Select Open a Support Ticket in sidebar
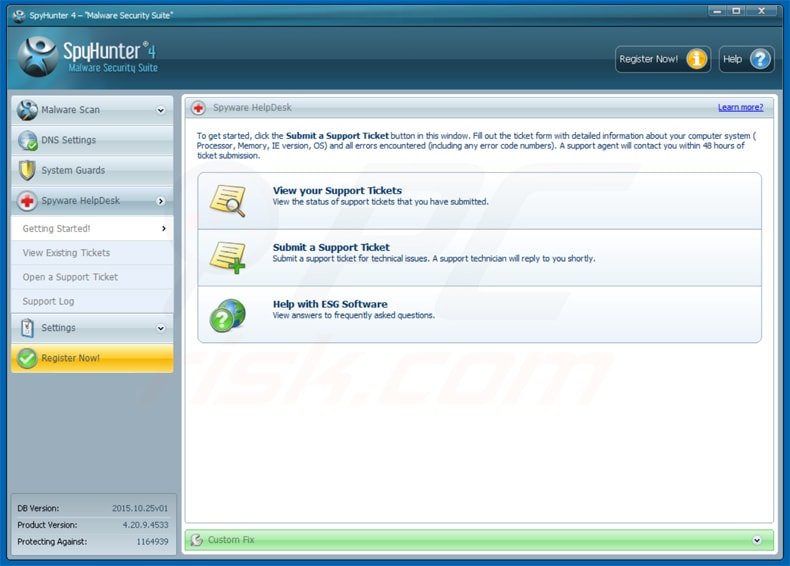790x566 pixels. coord(92,277)
